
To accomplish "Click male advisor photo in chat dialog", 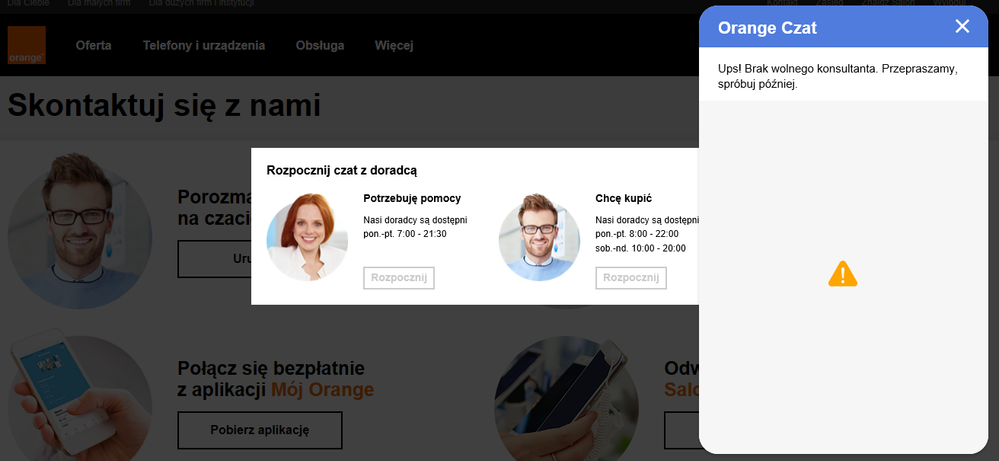I will 539,238.
